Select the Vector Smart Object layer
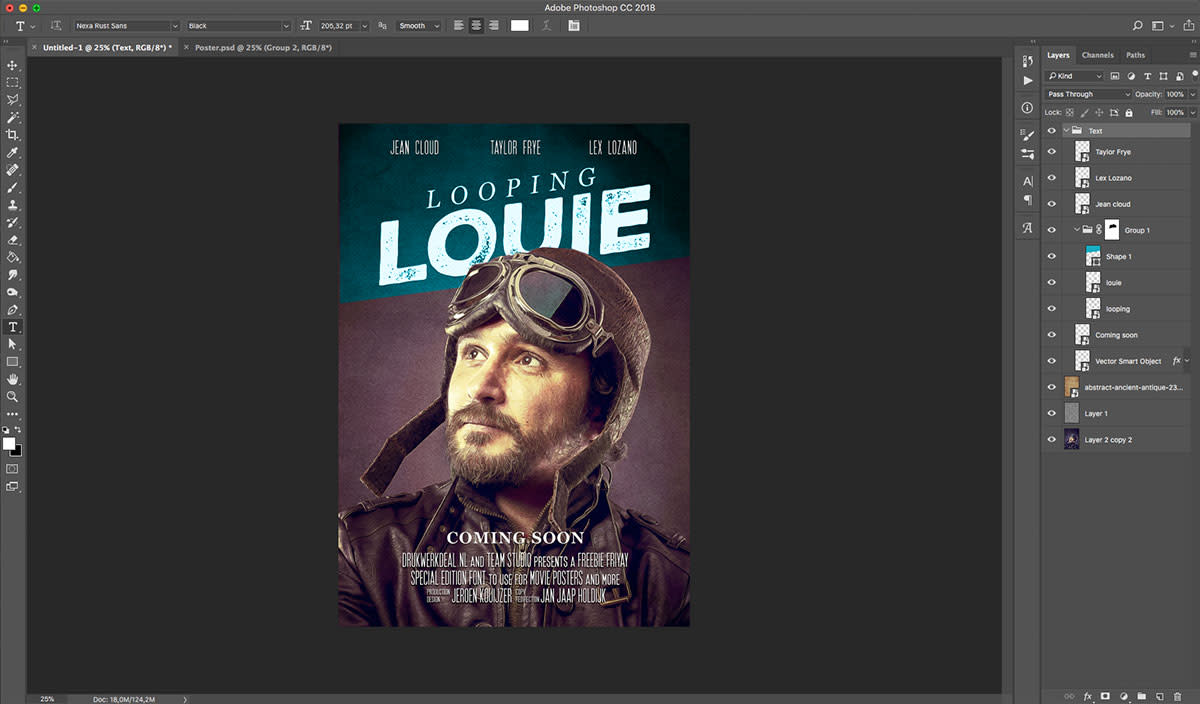The height and width of the screenshot is (704, 1200). [x=1127, y=361]
